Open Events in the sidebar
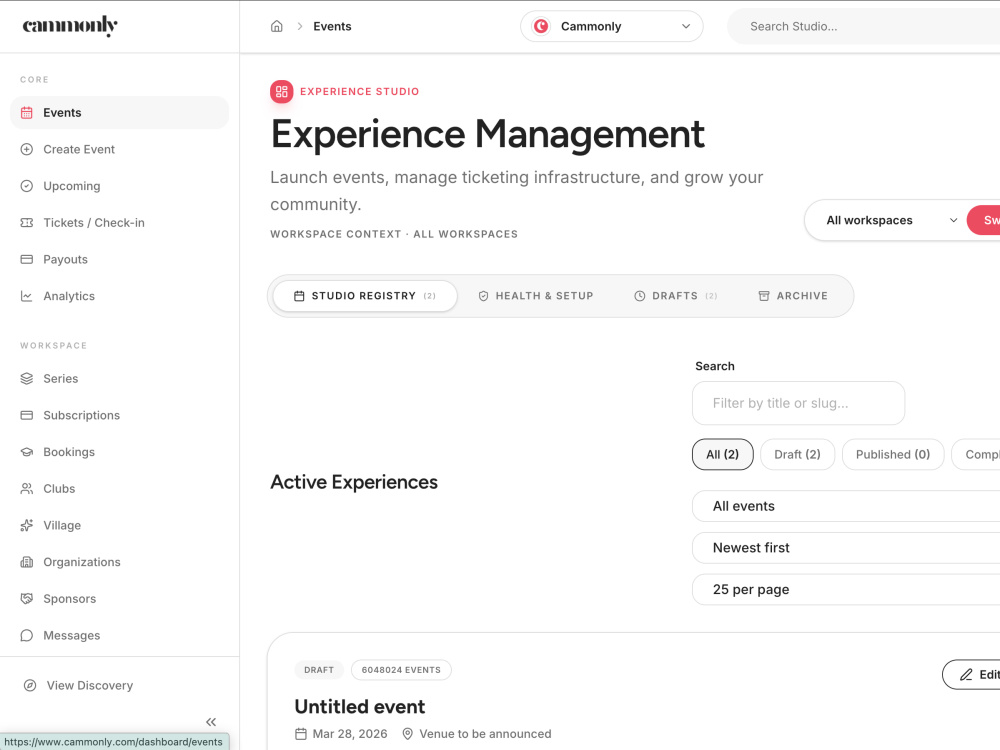This screenshot has height=750, width=1000. tap(119, 113)
